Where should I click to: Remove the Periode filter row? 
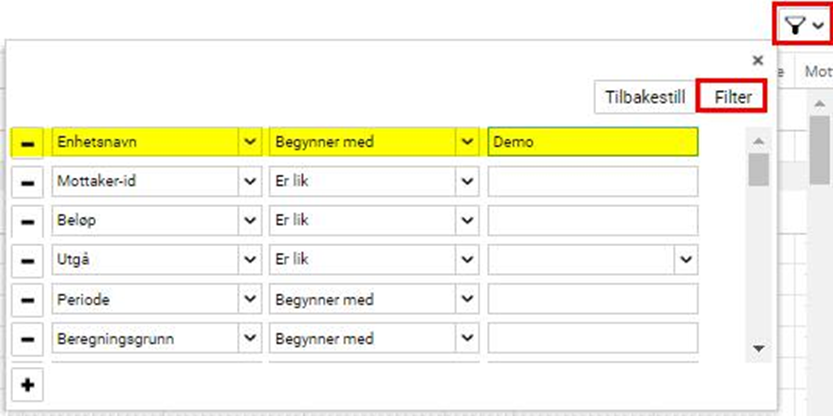click(27, 300)
